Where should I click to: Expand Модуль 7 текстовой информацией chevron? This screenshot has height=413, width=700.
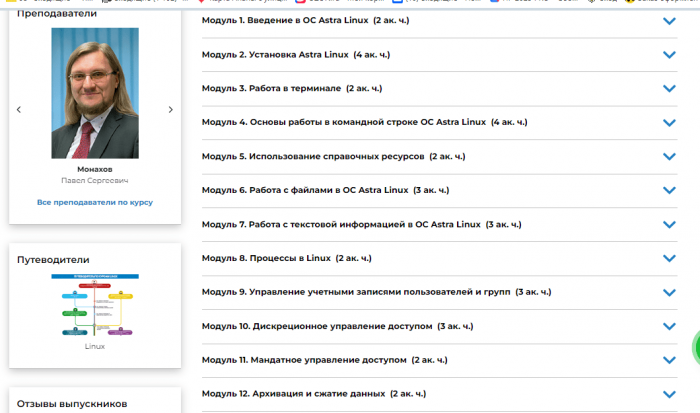(x=669, y=225)
